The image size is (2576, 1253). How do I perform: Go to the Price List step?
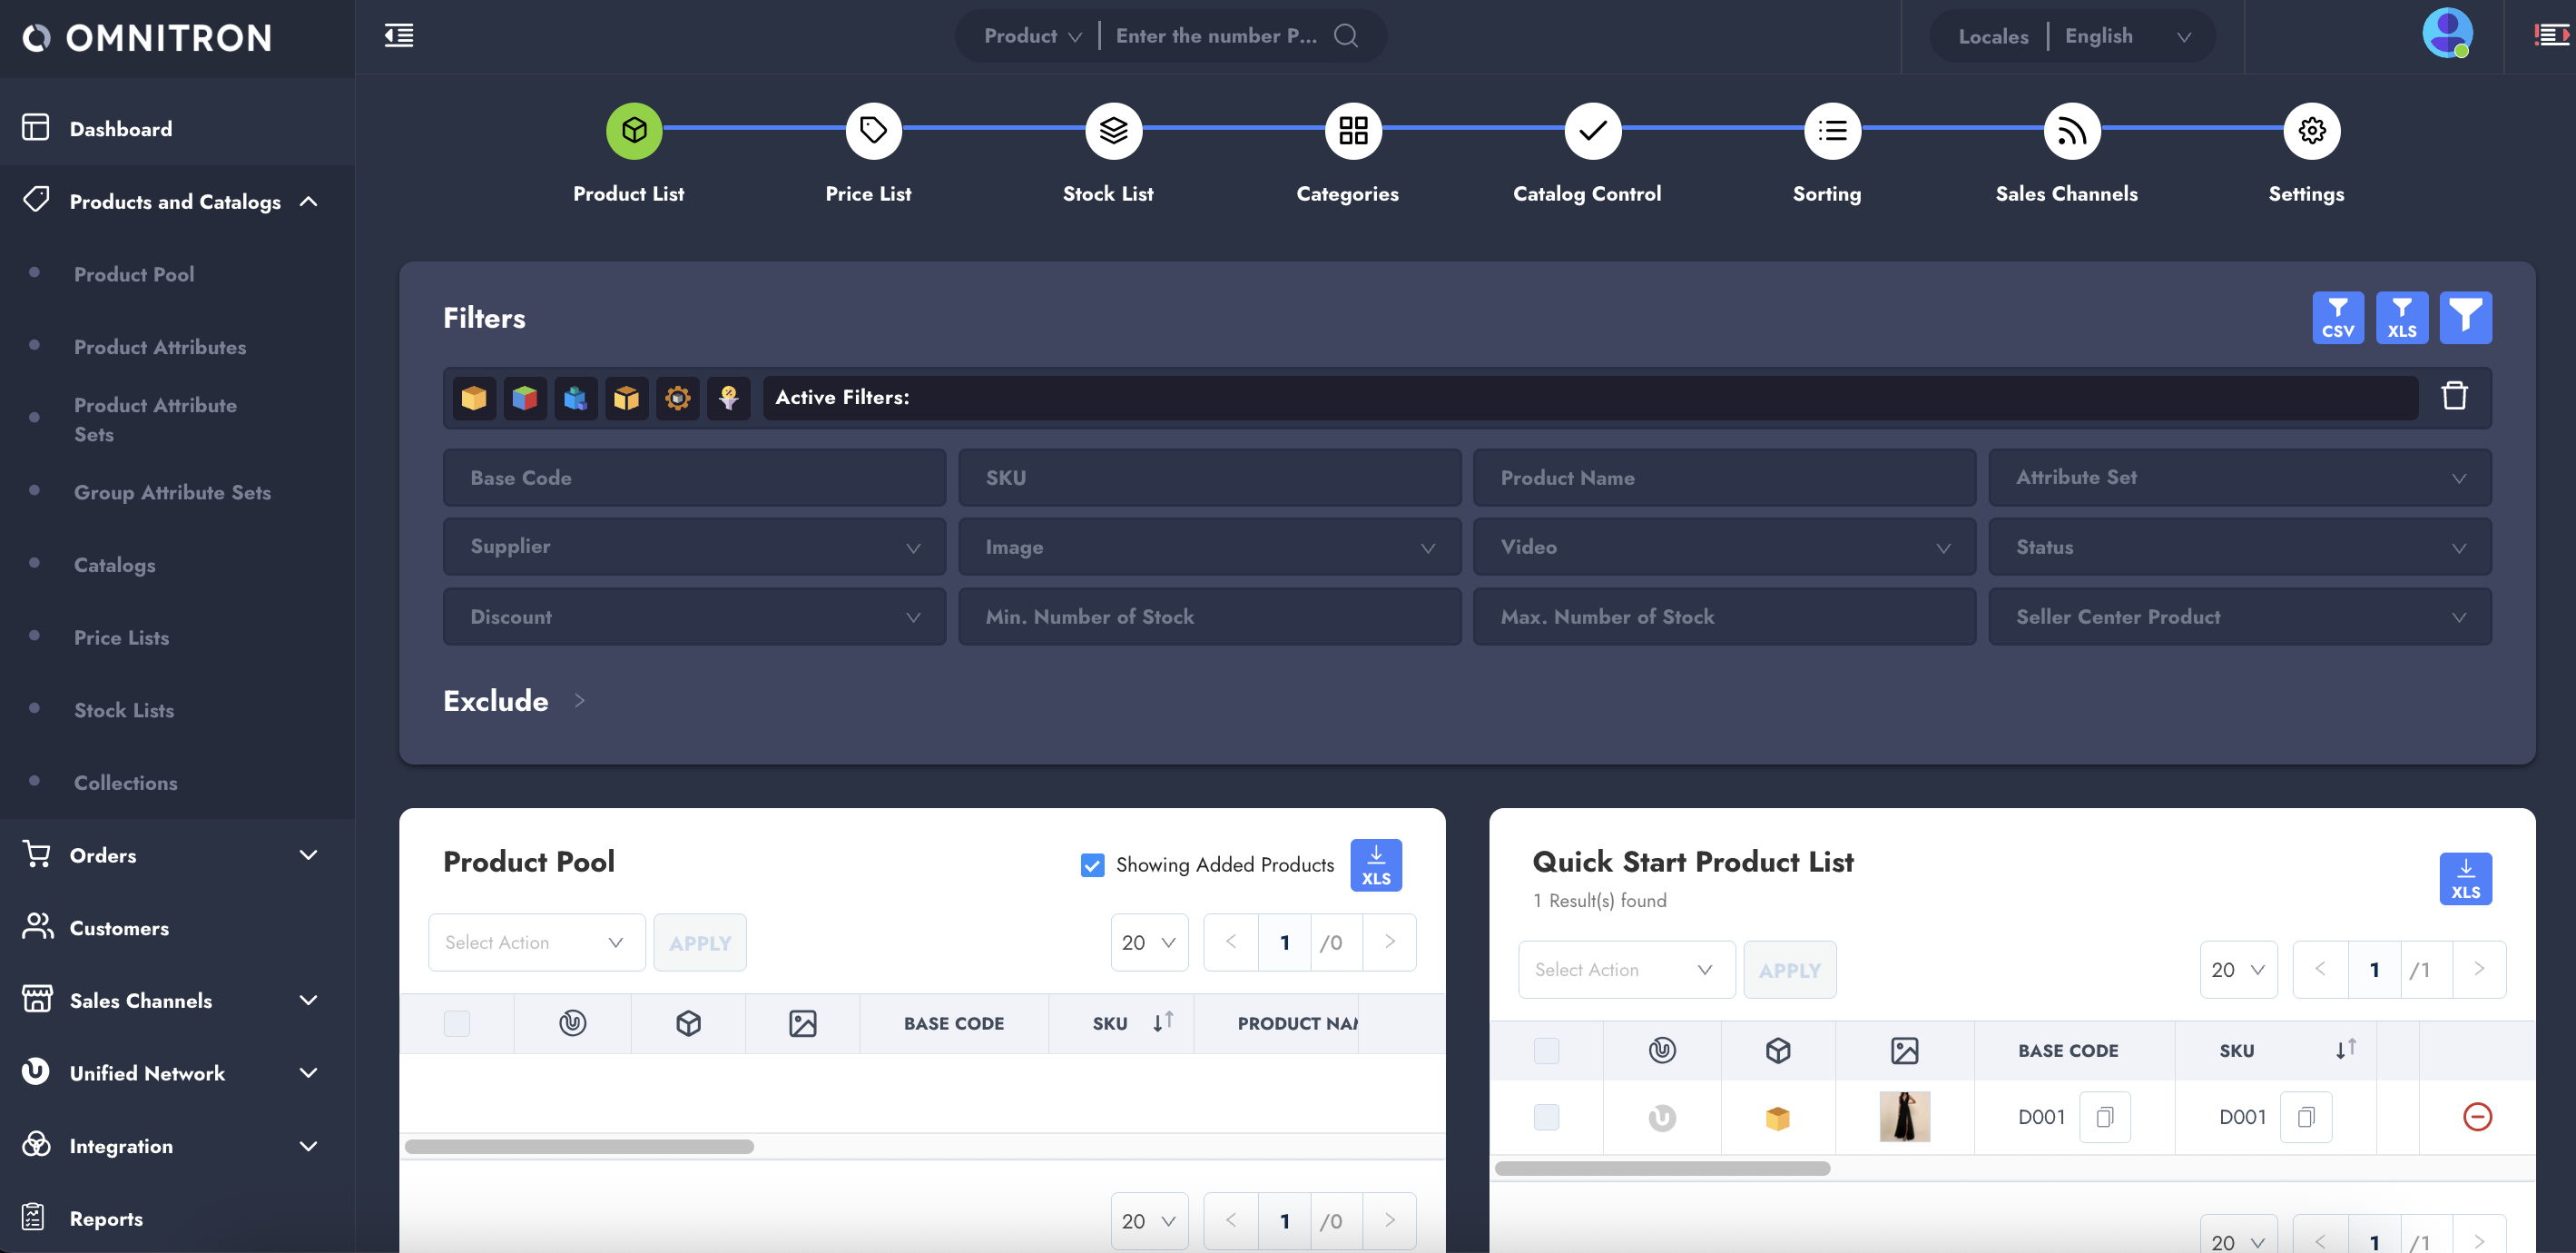(x=873, y=131)
